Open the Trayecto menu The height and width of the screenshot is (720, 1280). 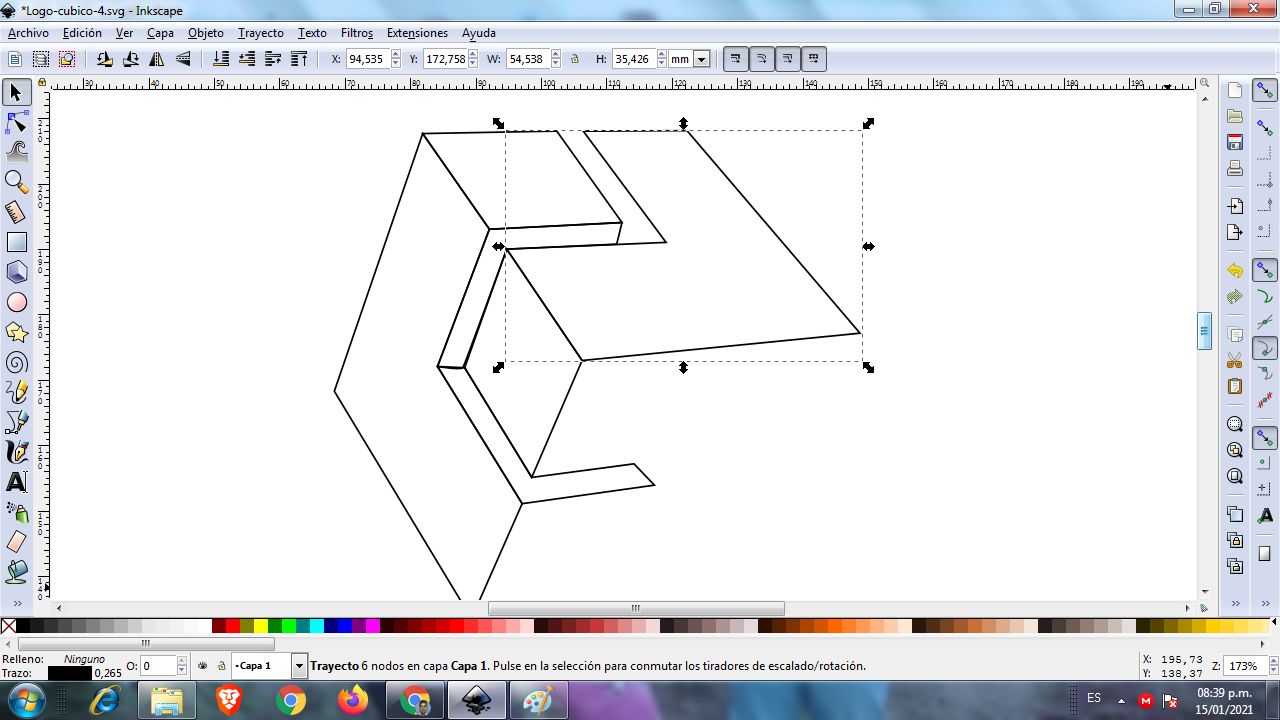point(261,33)
